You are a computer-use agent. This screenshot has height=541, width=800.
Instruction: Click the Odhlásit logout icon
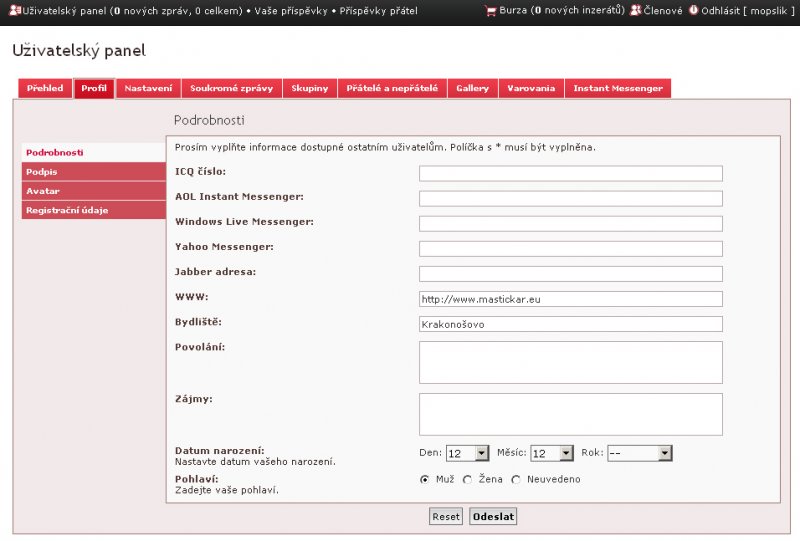(x=693, y=10)
